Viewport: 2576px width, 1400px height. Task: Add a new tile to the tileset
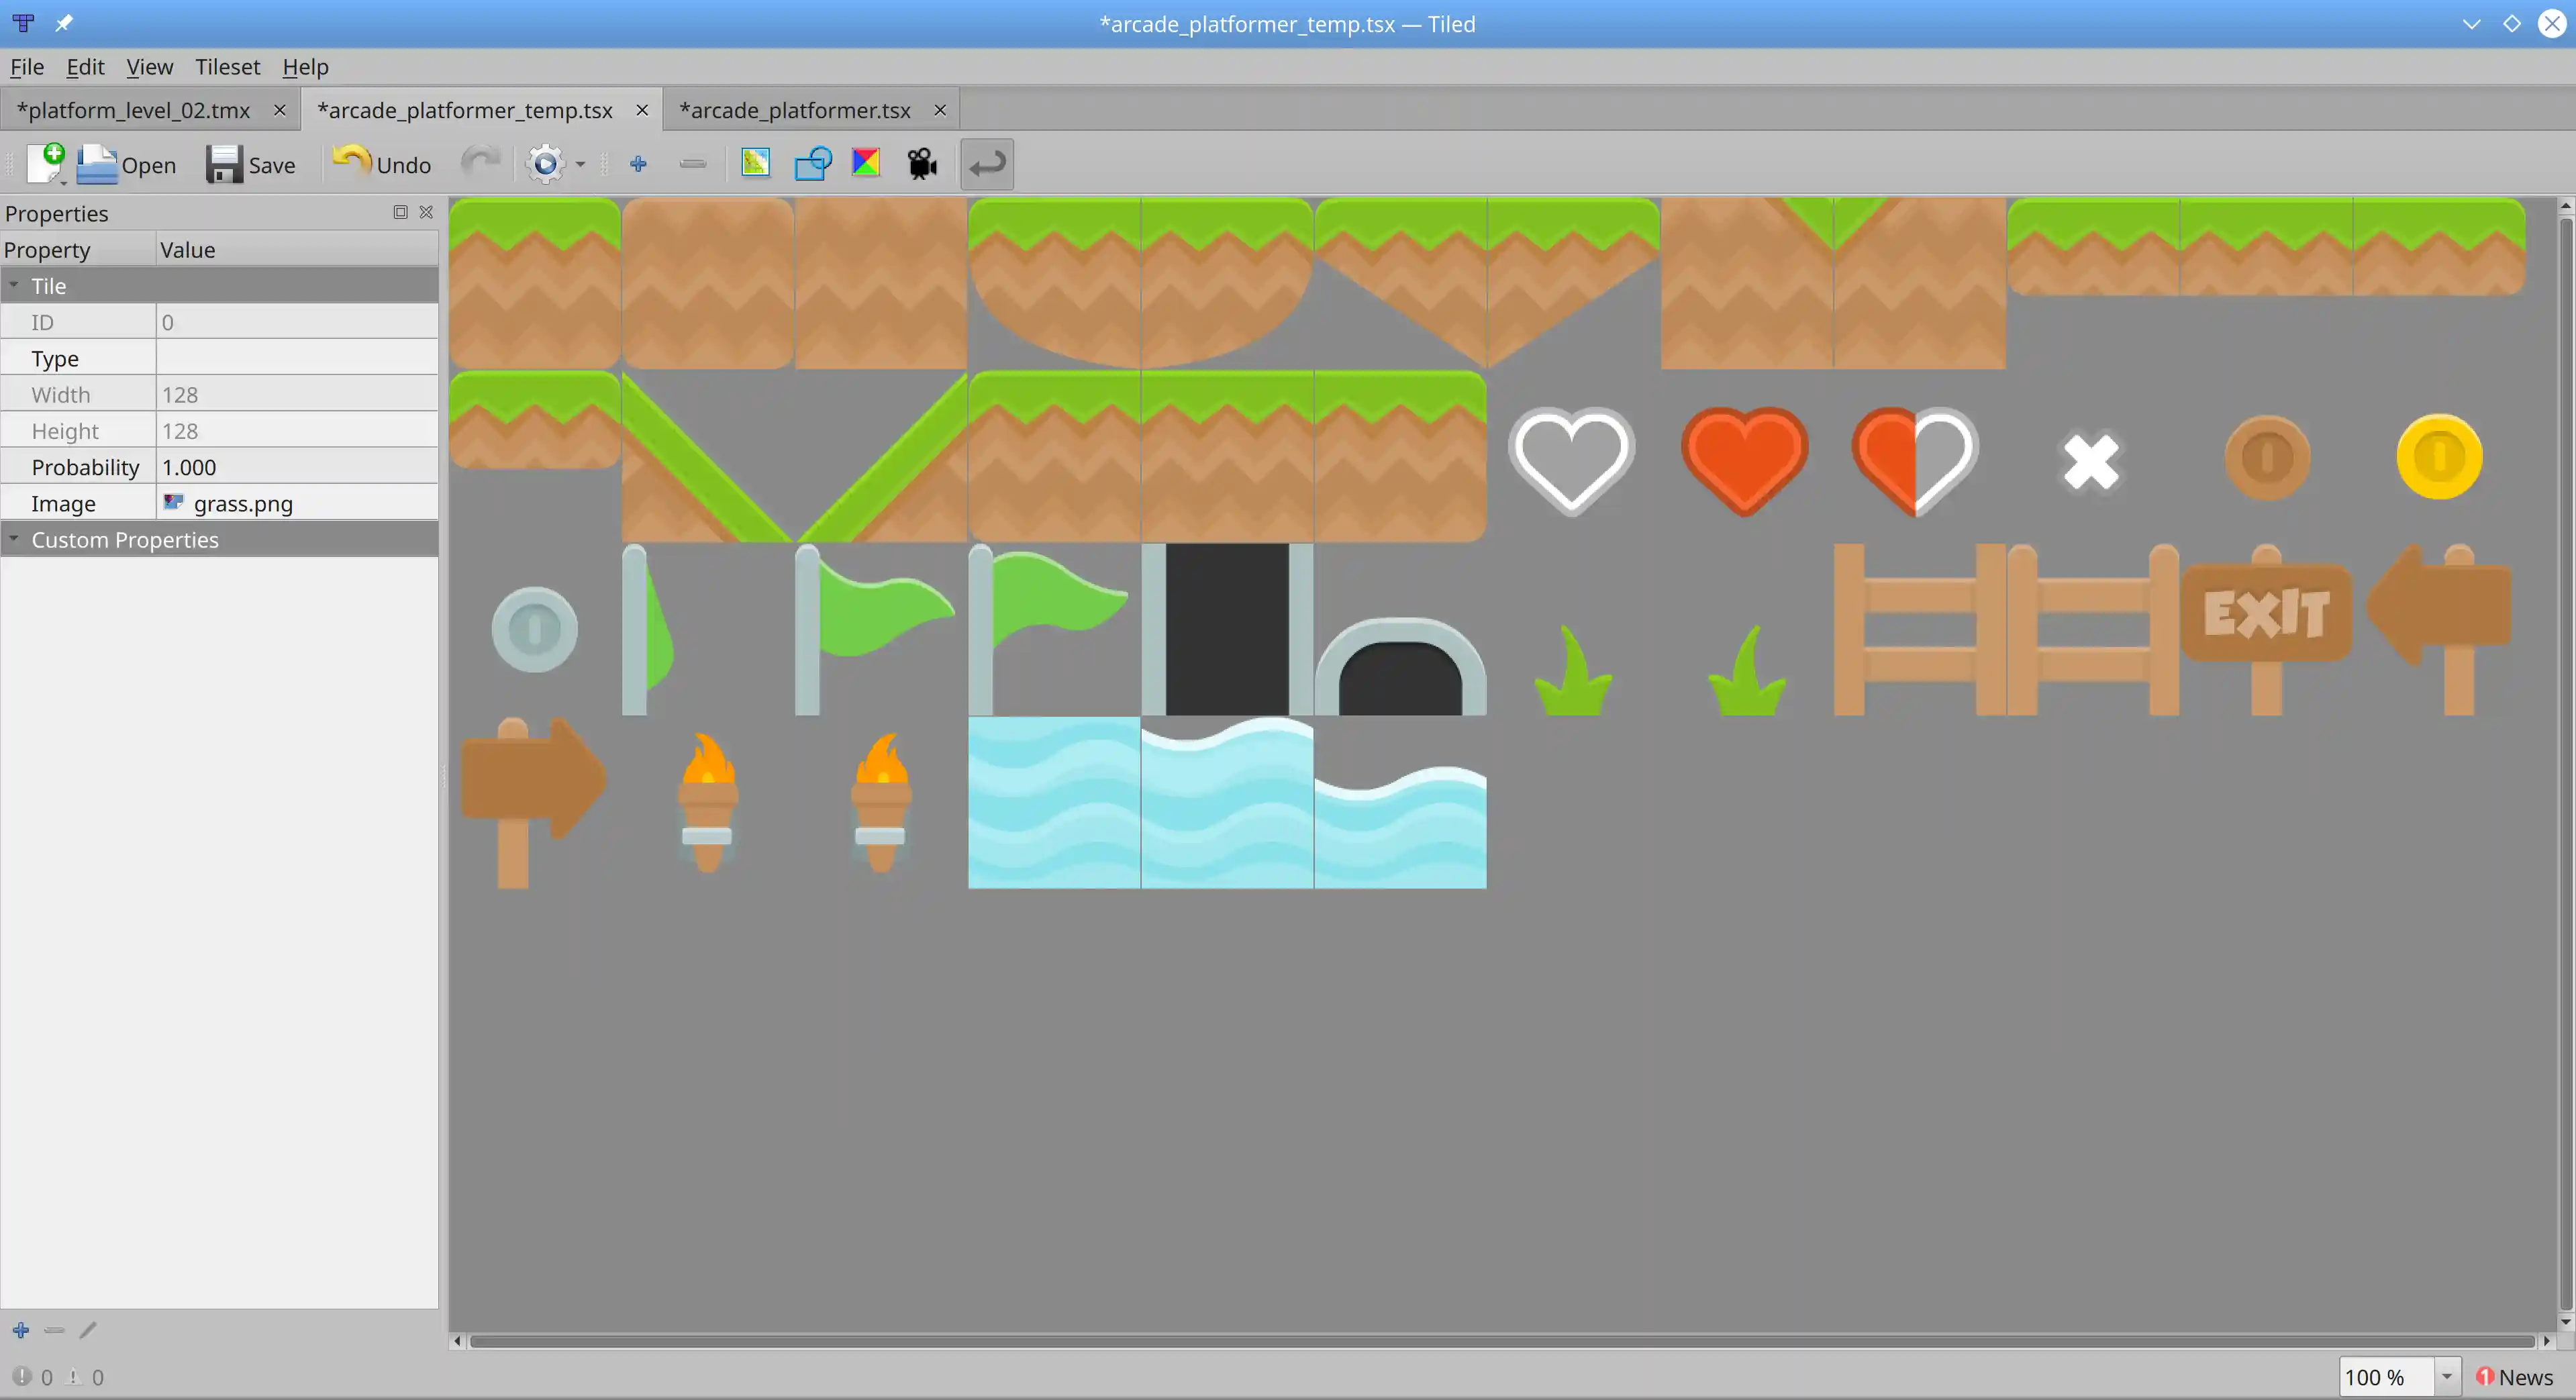[639, 163]
